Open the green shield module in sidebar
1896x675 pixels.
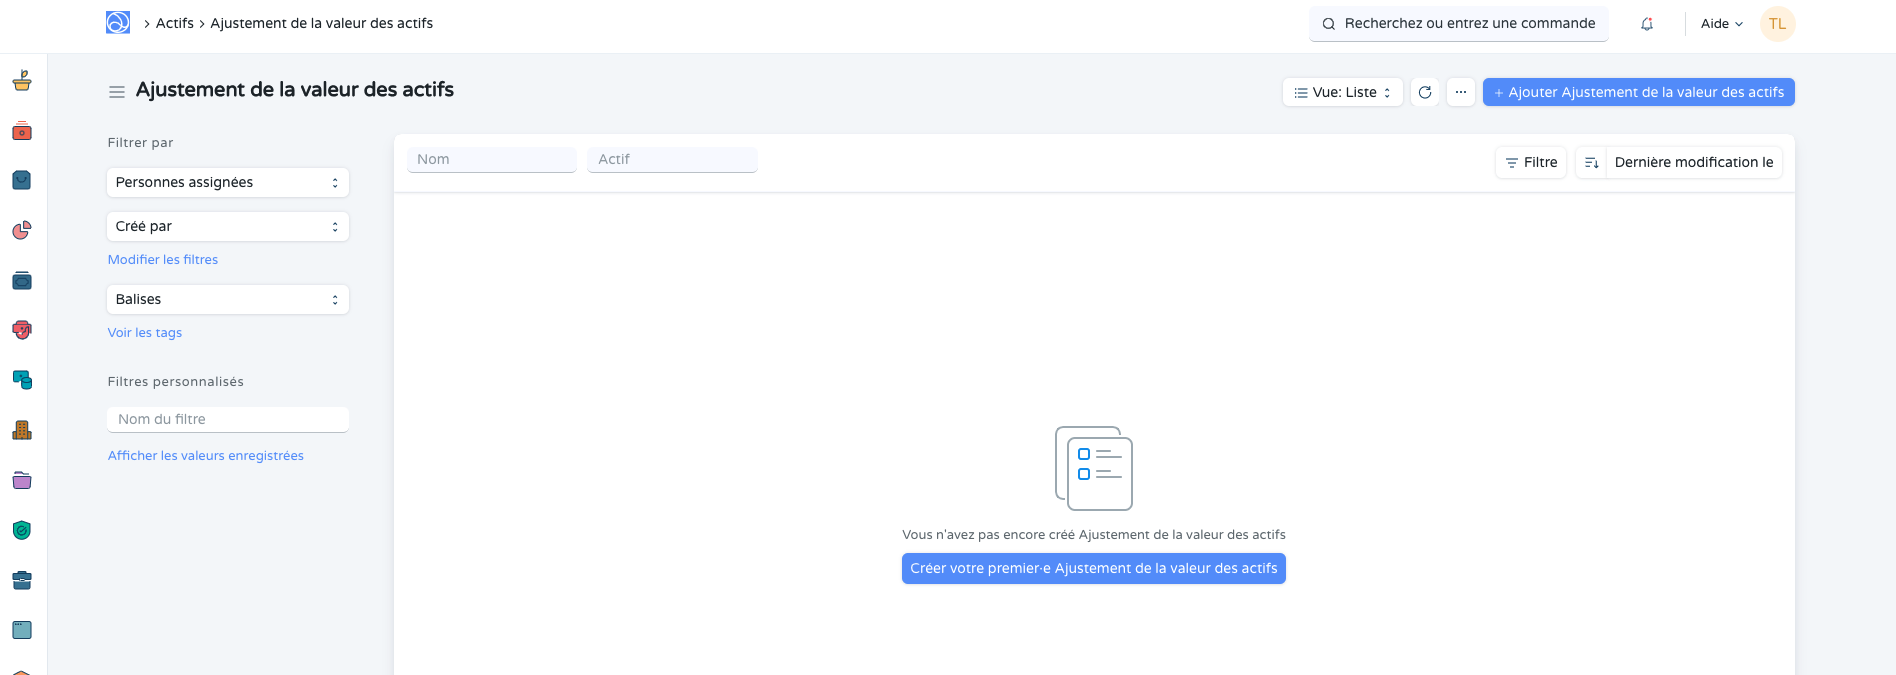tap(22, 531)
